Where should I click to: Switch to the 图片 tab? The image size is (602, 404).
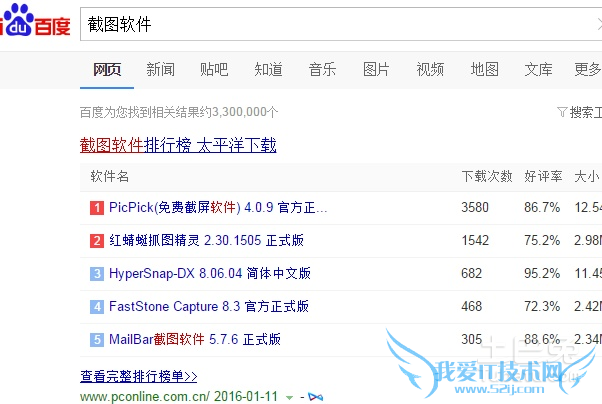pyautogui.click(x=376, y=70)
